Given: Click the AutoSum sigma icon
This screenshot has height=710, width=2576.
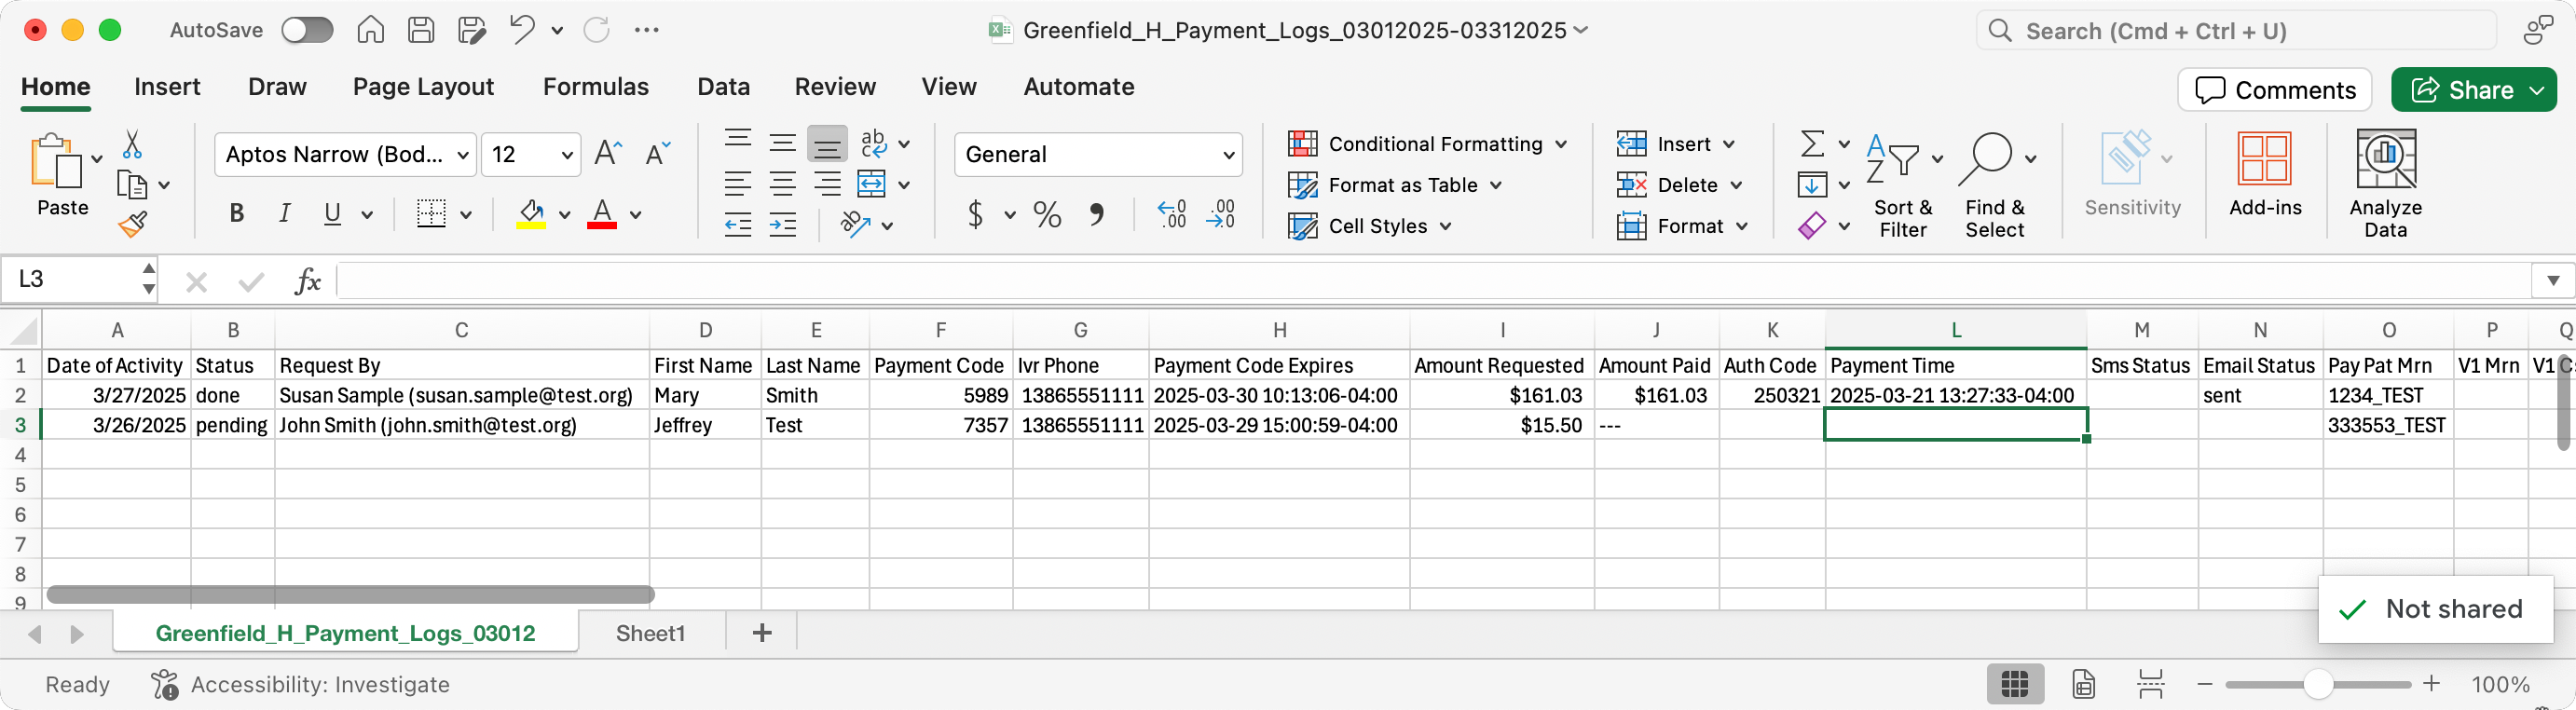Looking at the screenshot, I should (x=1811, y=144).
